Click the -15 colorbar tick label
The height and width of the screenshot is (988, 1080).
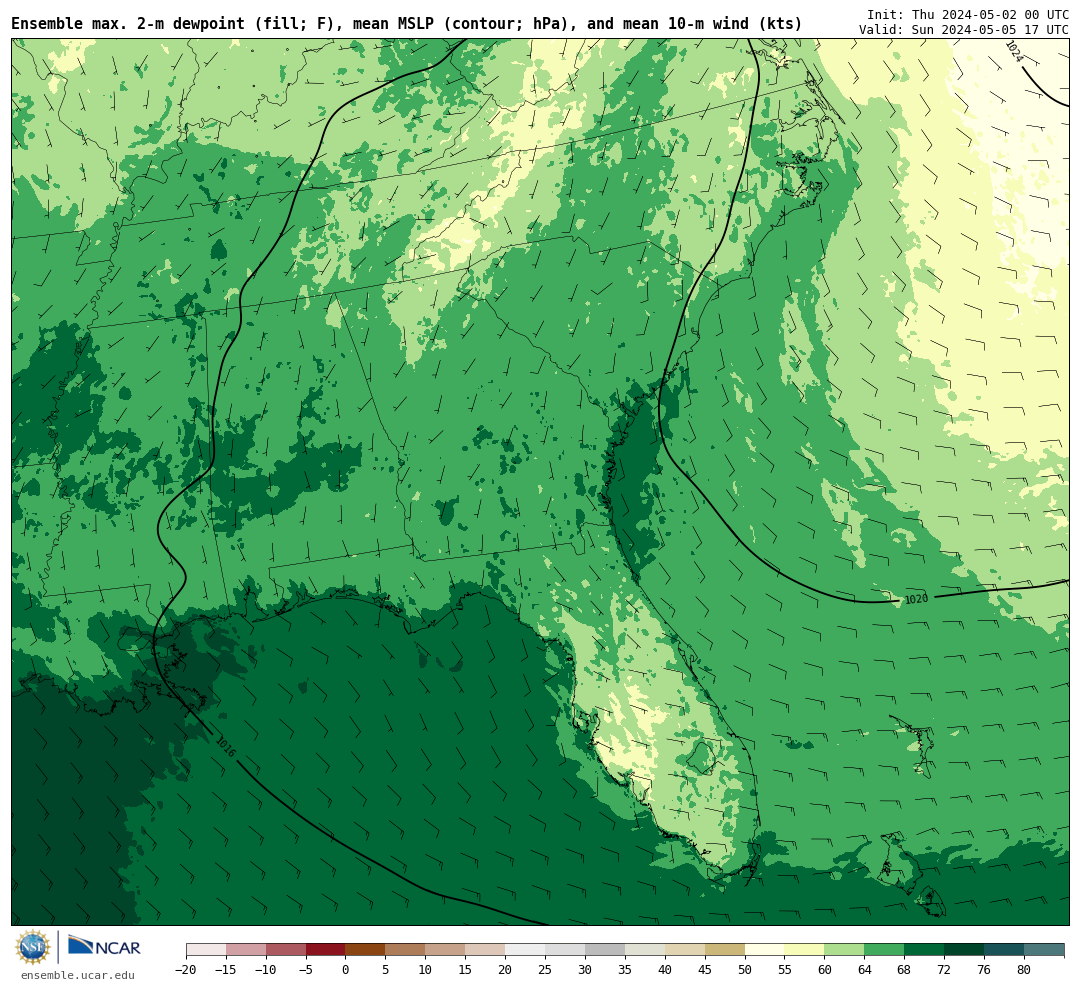(x=225, y=970)
